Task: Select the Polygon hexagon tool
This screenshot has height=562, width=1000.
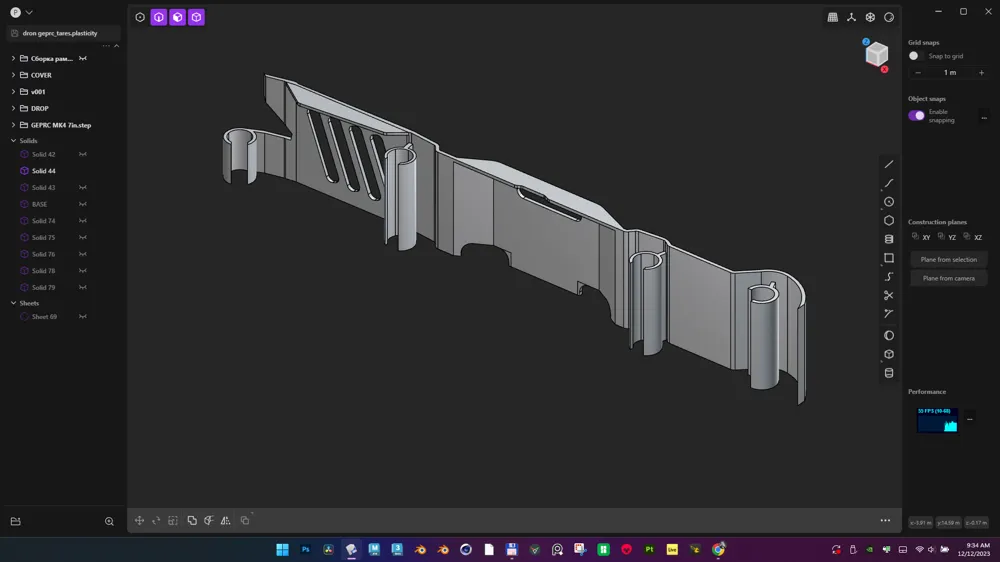Action: pyautogui.click(x=888, y=221)
